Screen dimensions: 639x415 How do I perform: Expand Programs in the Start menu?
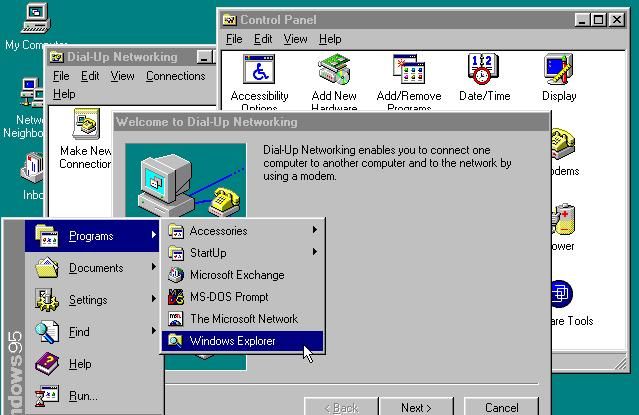(x=92, y=236)
